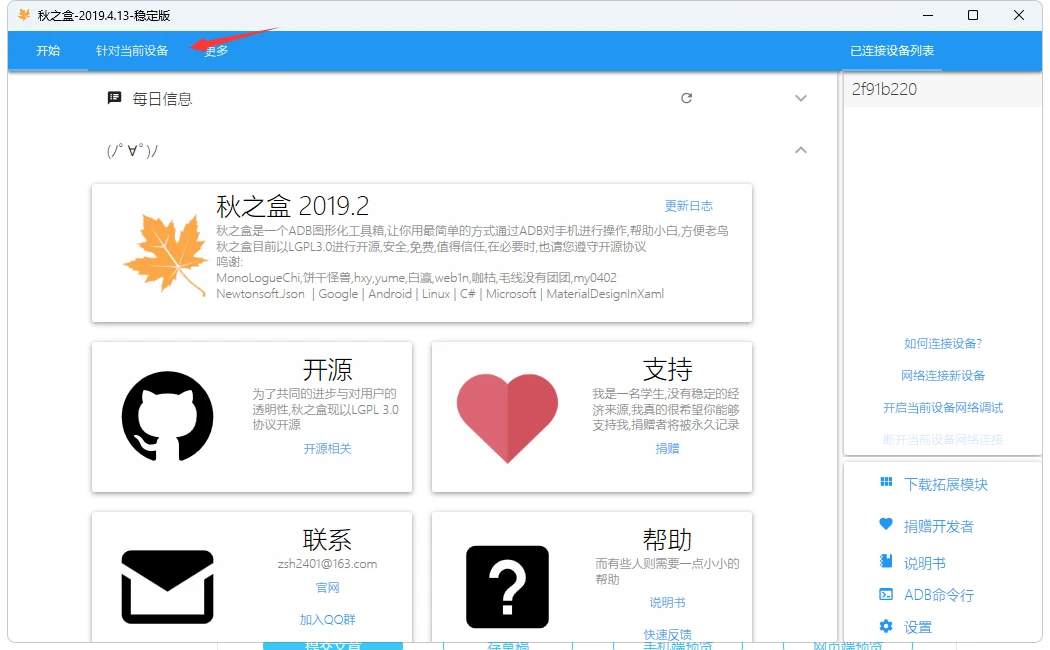This screenshot has height=650, width=1050.
Task: Open the 开源相关 link
Action: click(327, 449)
